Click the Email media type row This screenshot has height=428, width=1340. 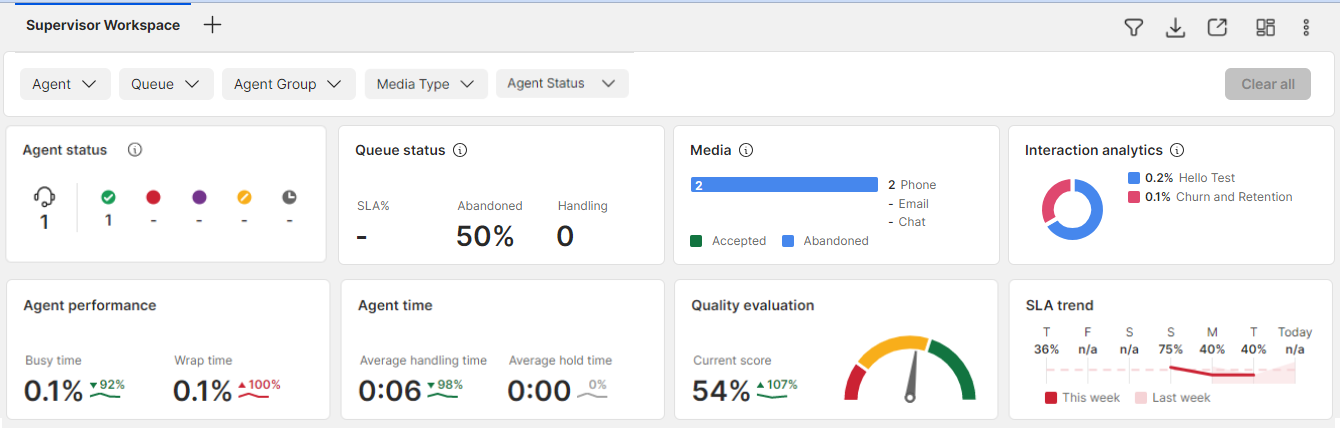[x=908, y=204]
